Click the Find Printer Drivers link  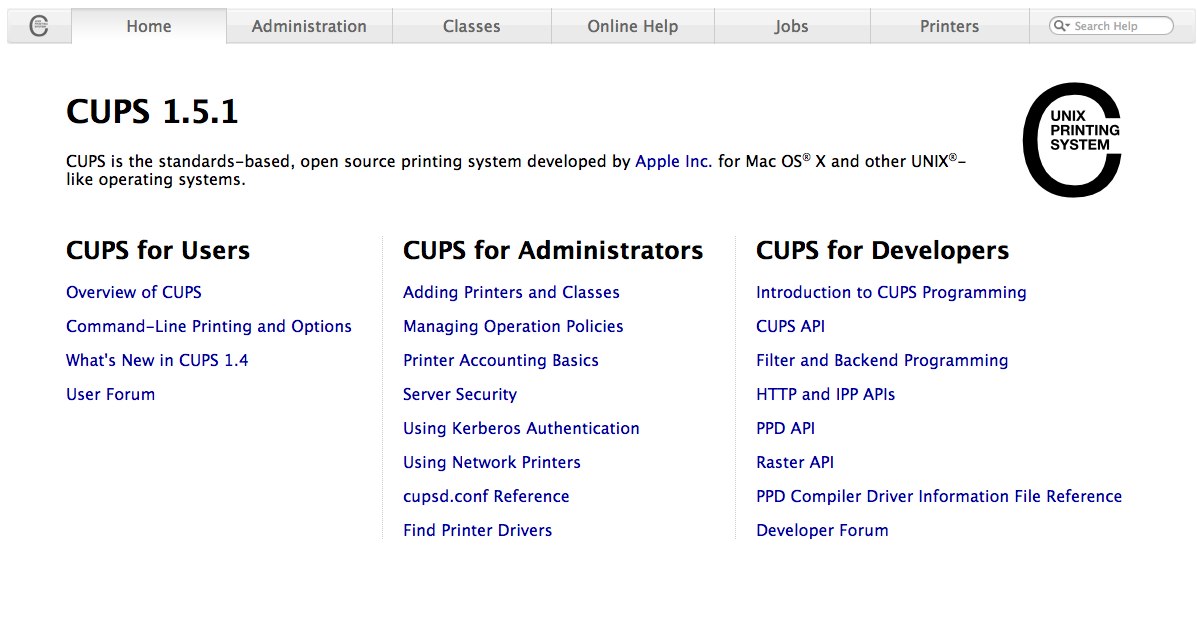click(477, 530)
